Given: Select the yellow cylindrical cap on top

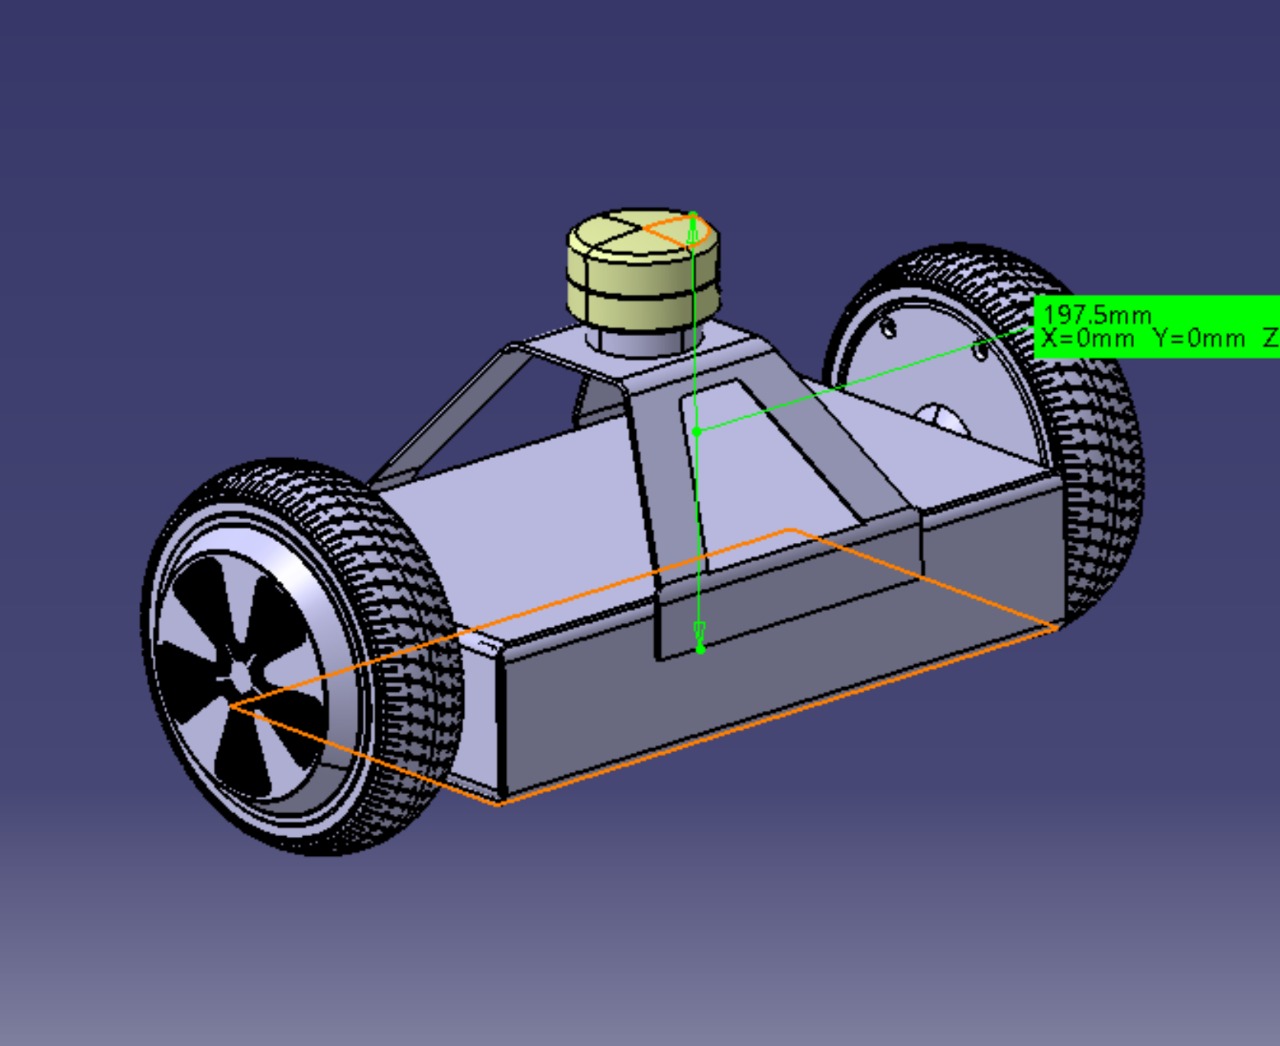Looking at the screenshot, I should [643, 269].
